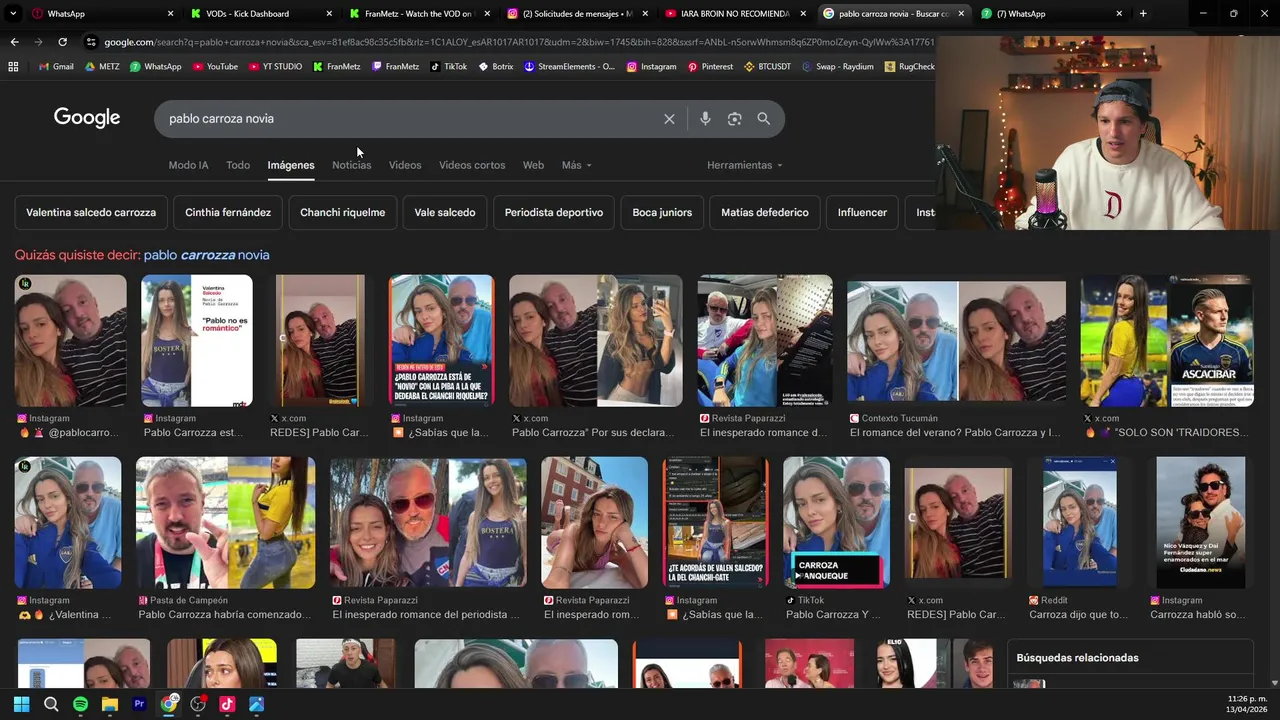This screenshot has height=720, width=1280.
Task: Select the Chanchi riquelme filter chip
Action: [x=342, y=212]
